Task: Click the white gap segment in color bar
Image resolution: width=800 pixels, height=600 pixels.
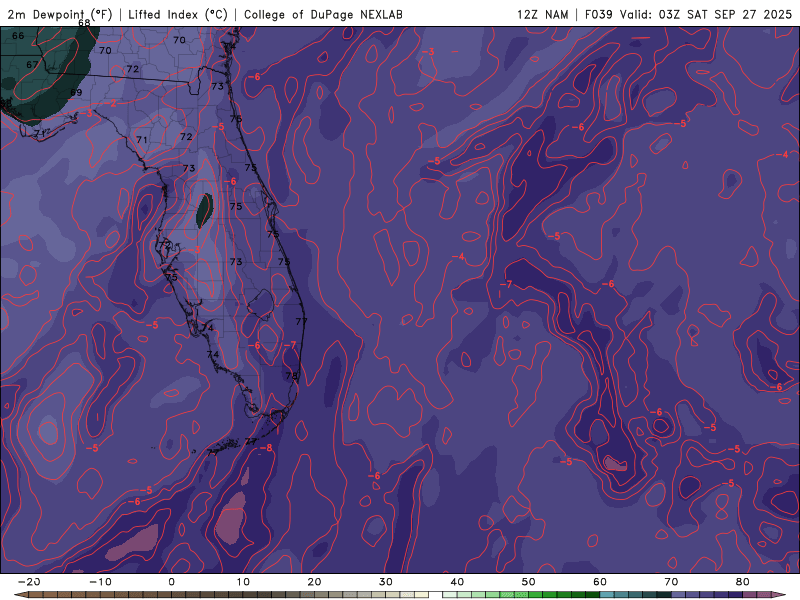Action: (x=435, y=595)
